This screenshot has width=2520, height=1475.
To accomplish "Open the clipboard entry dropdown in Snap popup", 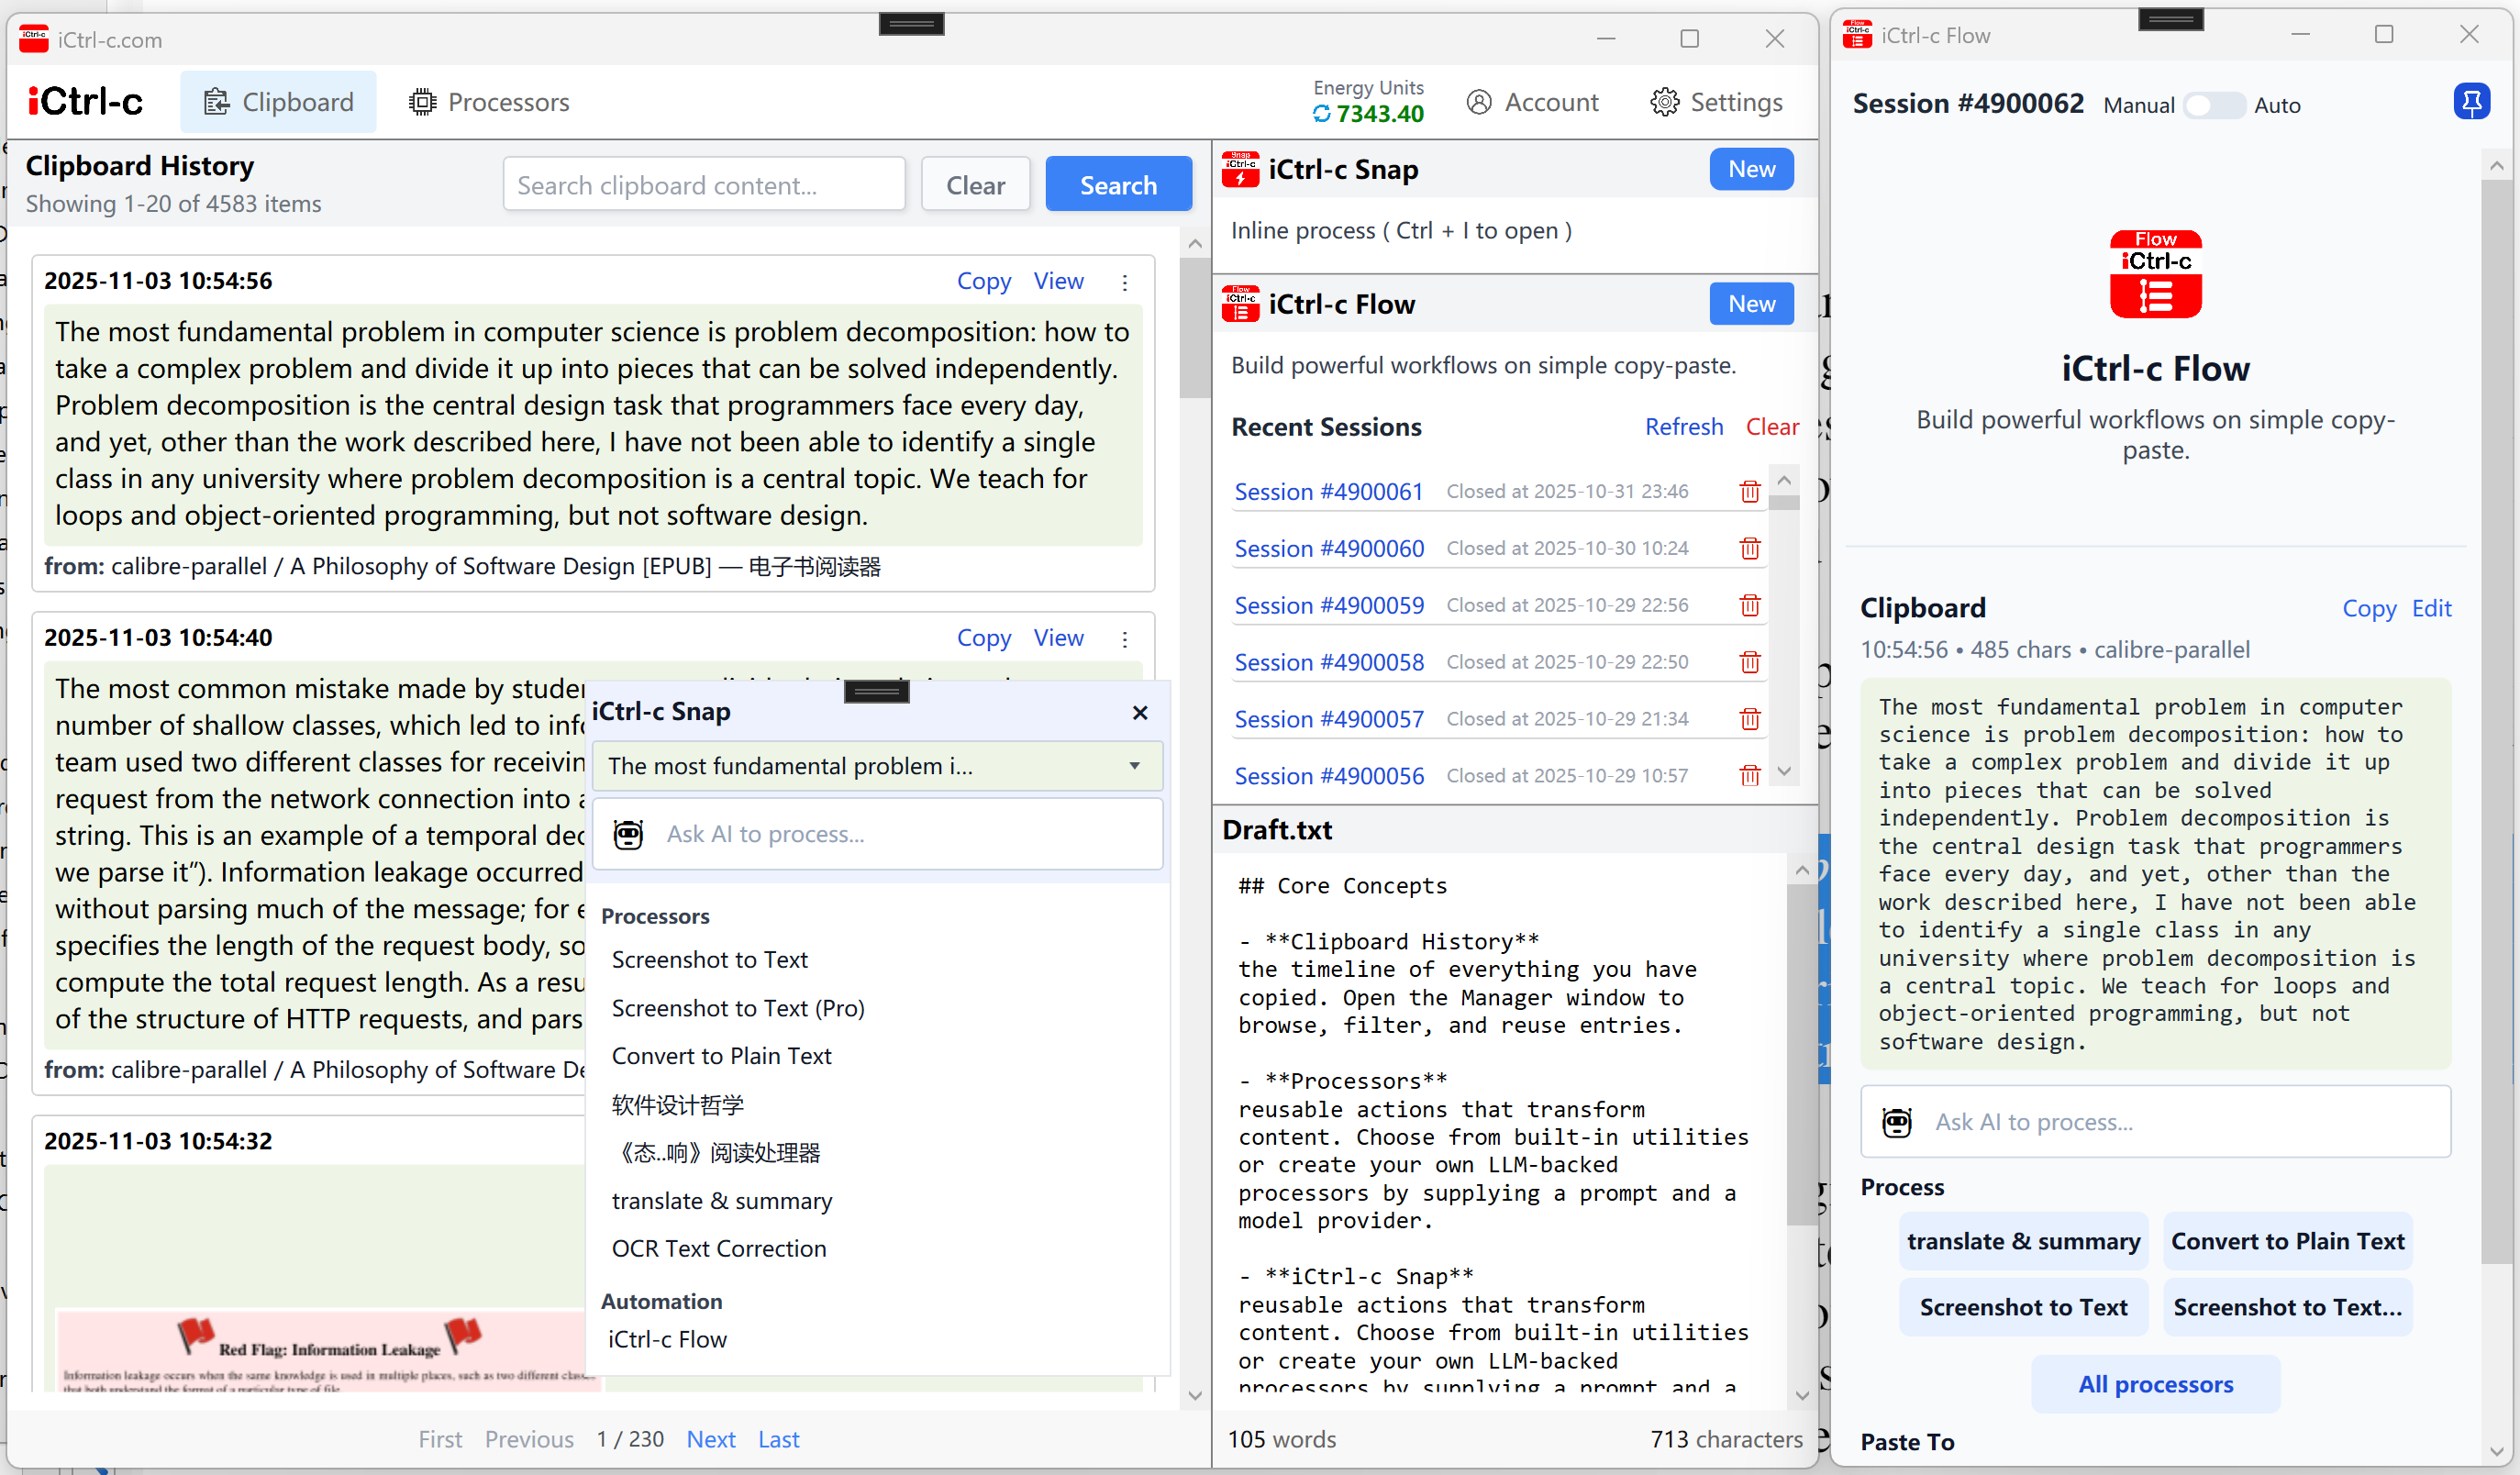I will [x=877, y=766].
